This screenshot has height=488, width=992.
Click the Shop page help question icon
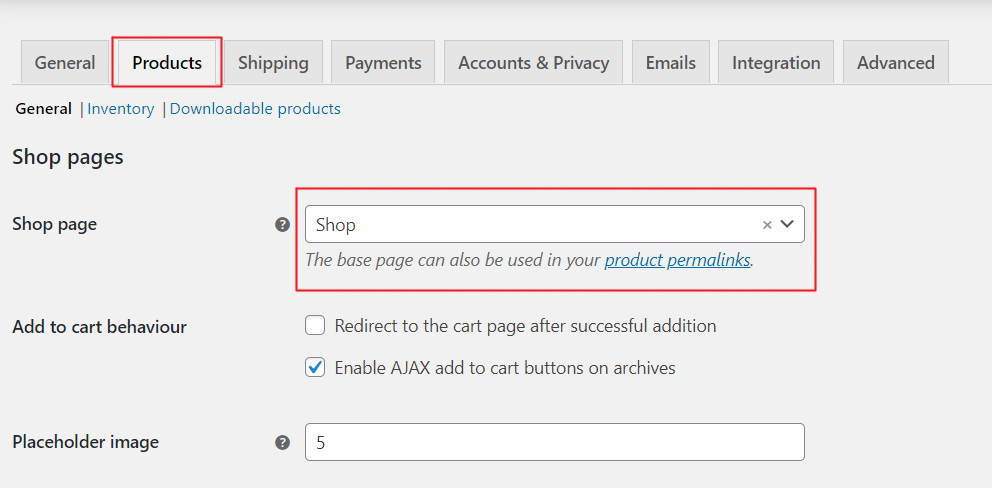pos(282,225)
